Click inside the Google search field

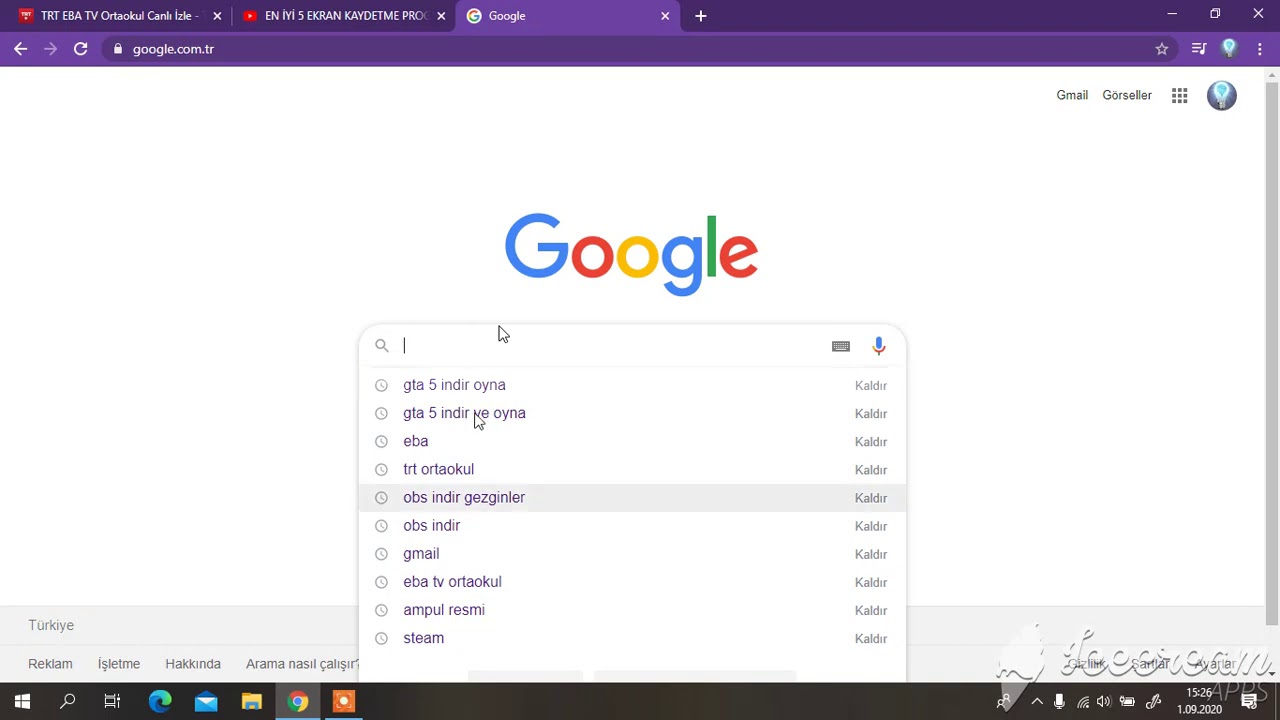pos(610,346)
